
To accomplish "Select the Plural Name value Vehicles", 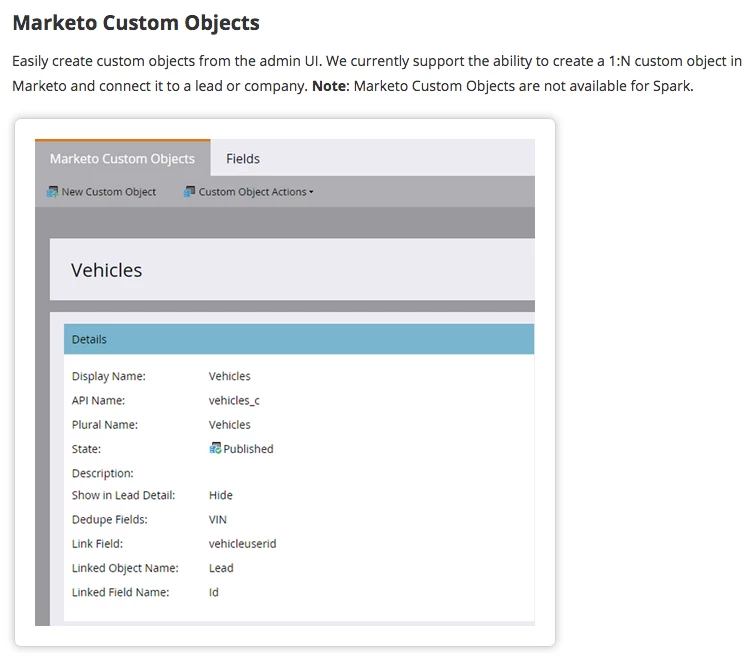I will [x=230, y=425].
